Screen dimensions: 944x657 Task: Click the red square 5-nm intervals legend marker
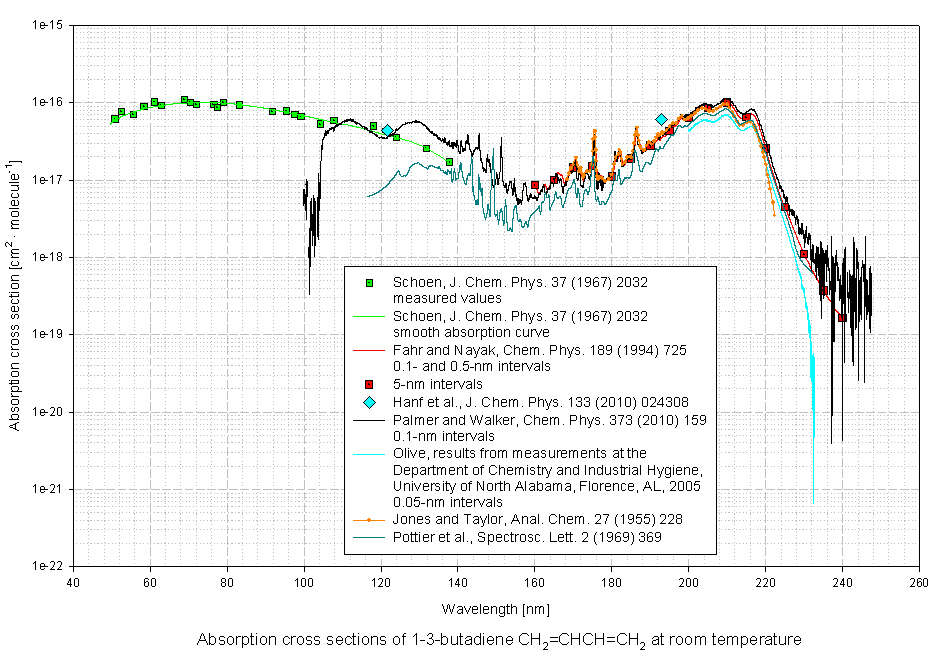[369, 384]
